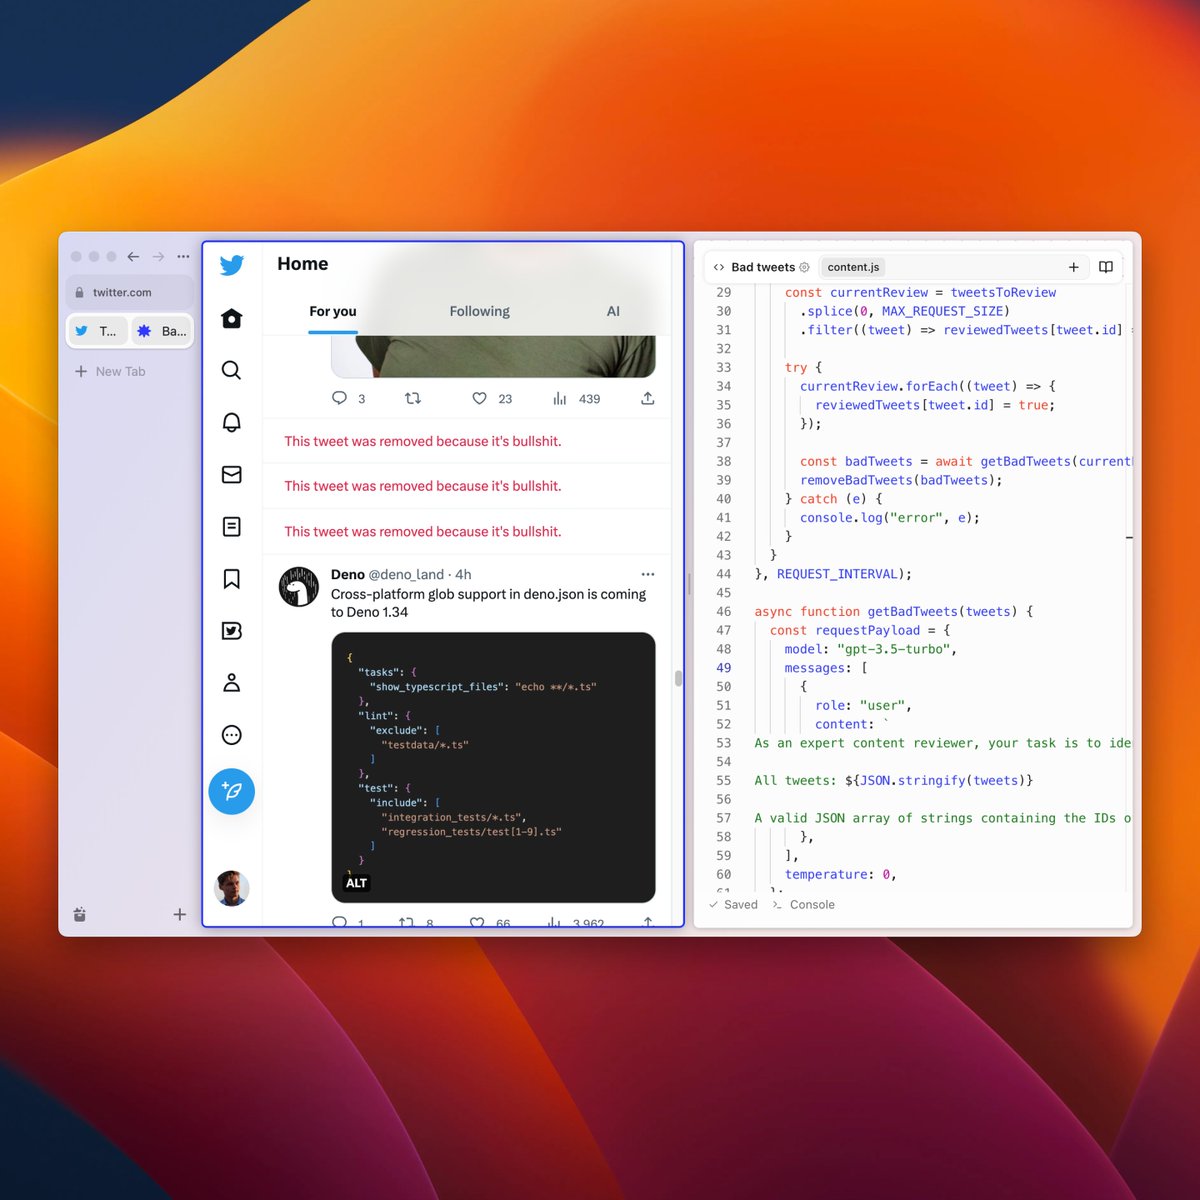Switch to the Bad tweets boost tab
The height and width of the screenshot is (1200, 1200).
161,331
